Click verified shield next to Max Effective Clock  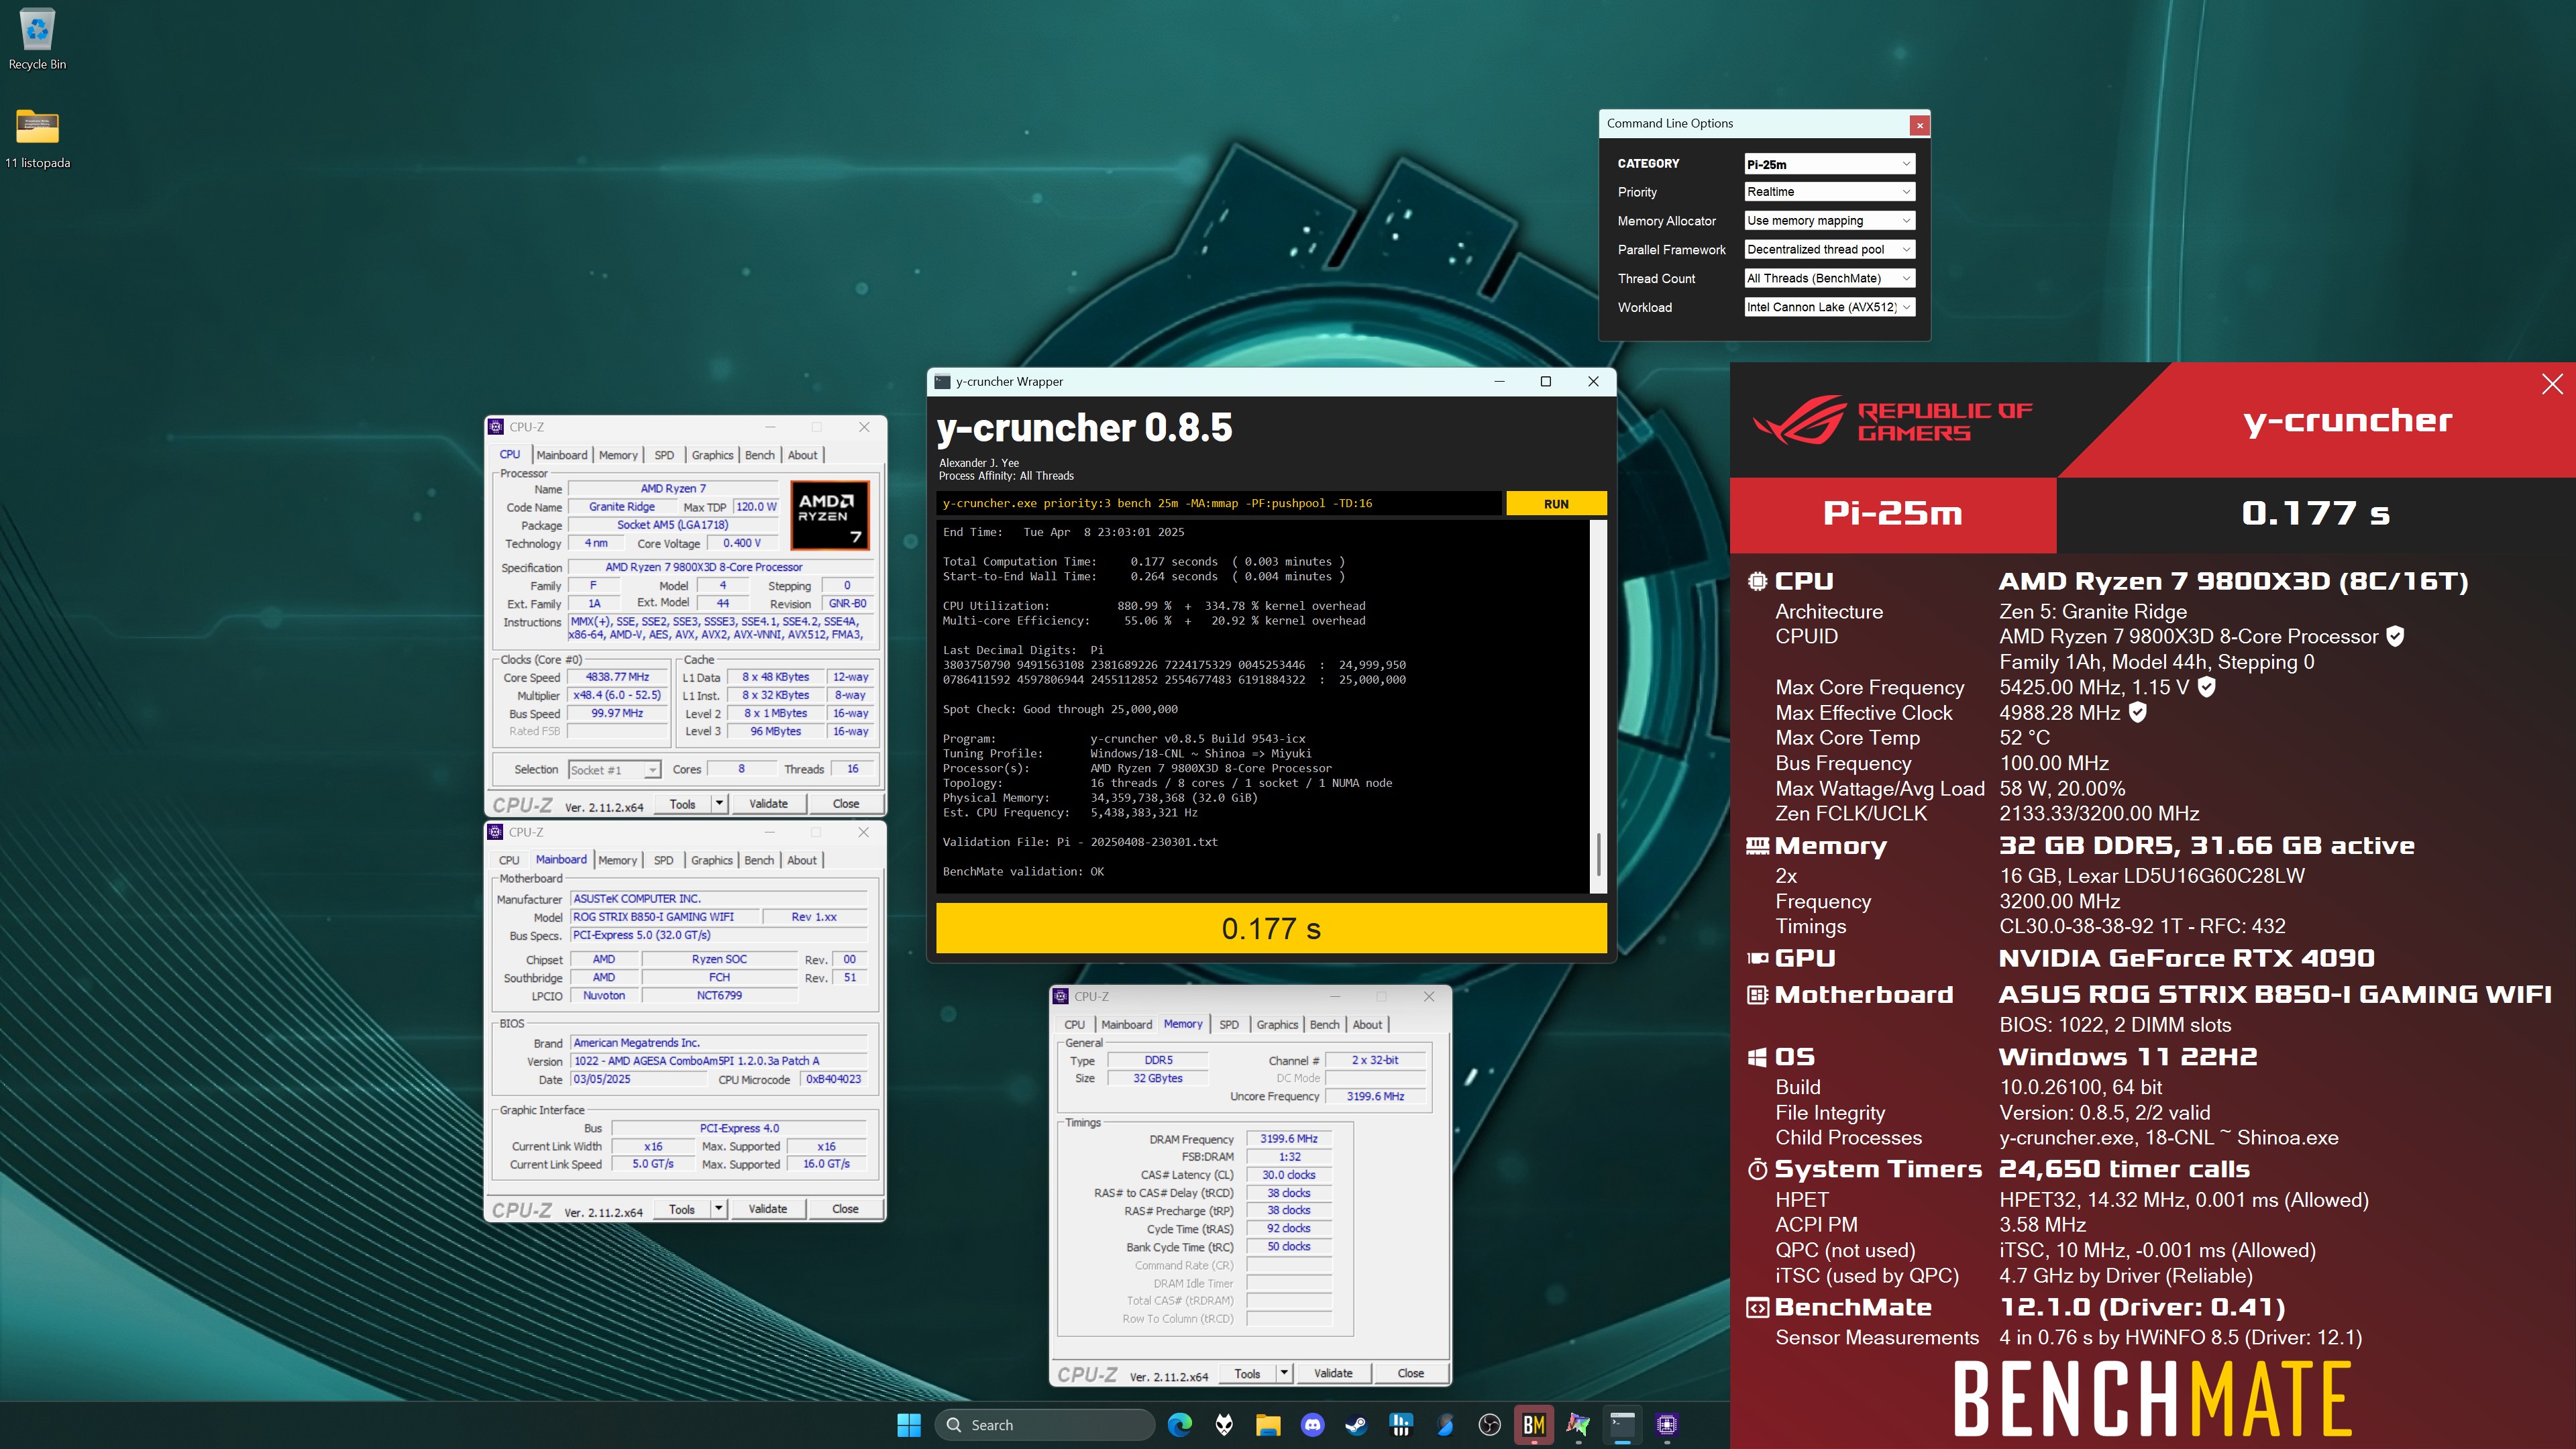point(2138,712)
